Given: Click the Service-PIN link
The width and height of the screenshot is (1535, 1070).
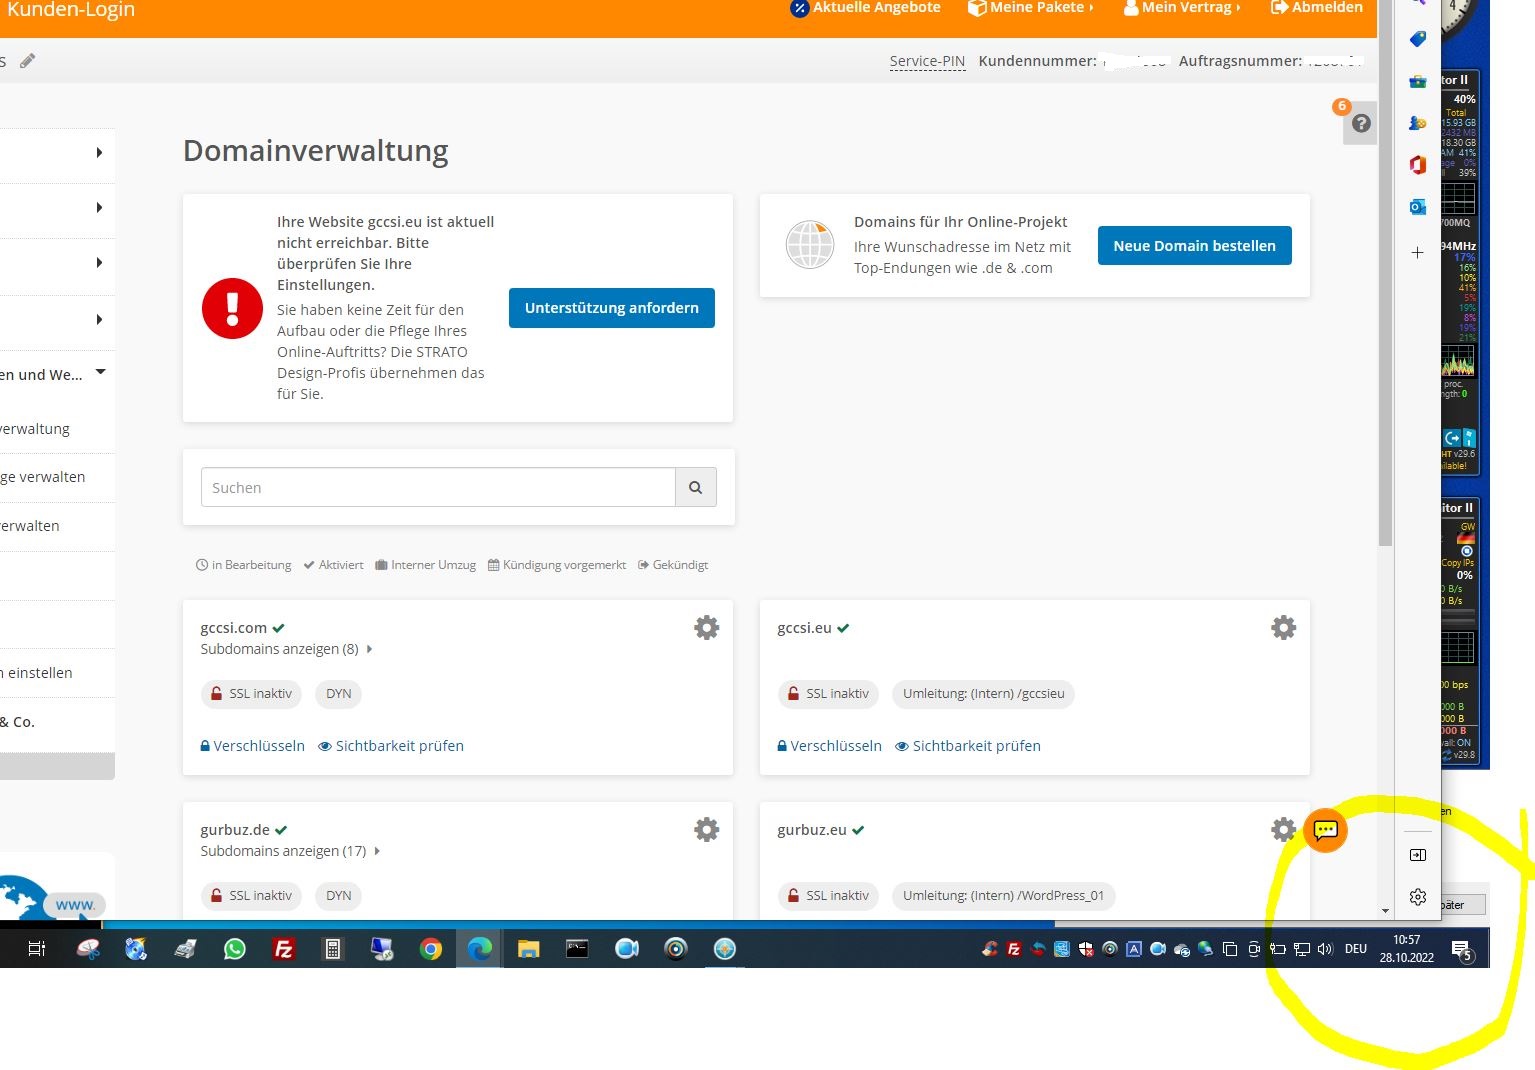Looking at the screenshot, I should 927,61.
